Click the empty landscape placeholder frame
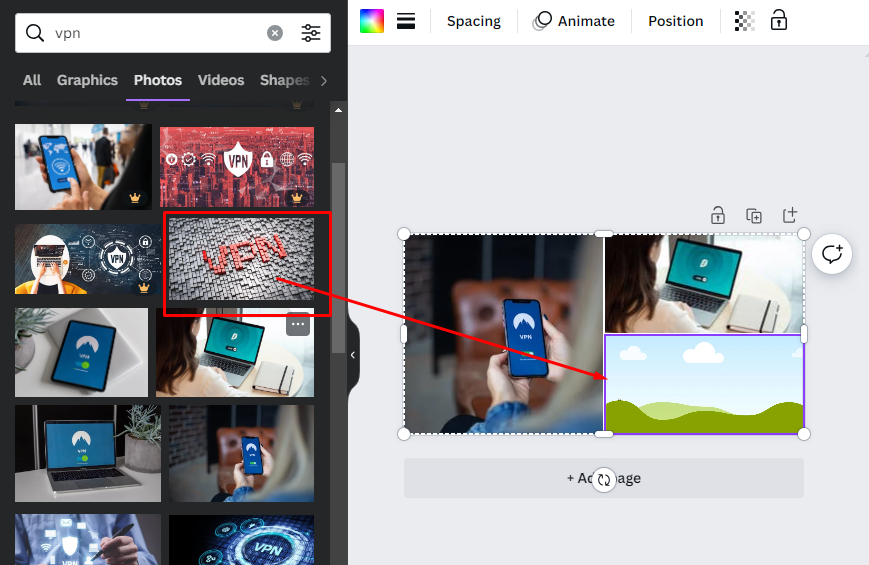Image resolution: width=869 pixels, height=565 pixels. click(x=704, y=384)
